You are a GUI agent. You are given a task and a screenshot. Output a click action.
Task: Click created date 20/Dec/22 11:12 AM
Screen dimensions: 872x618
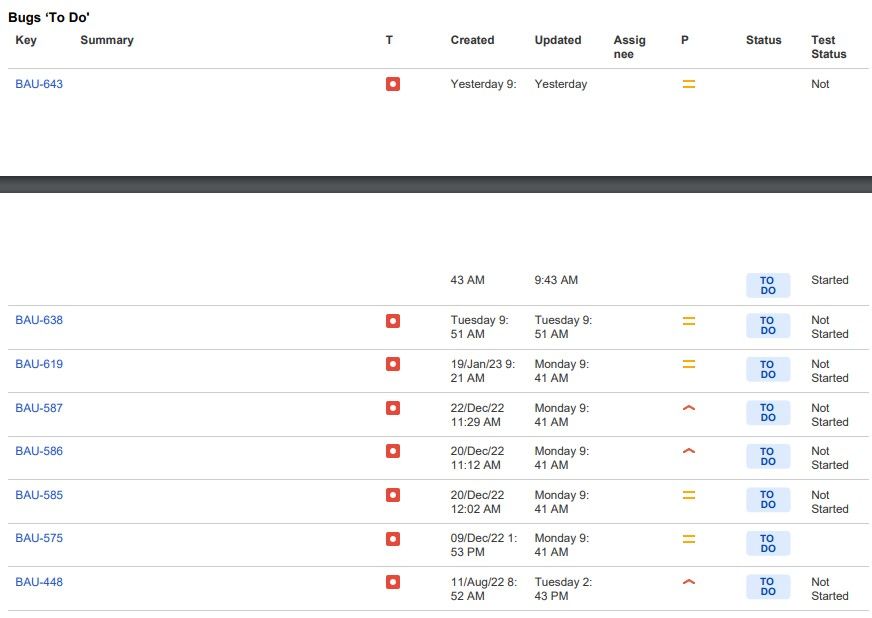477,458
